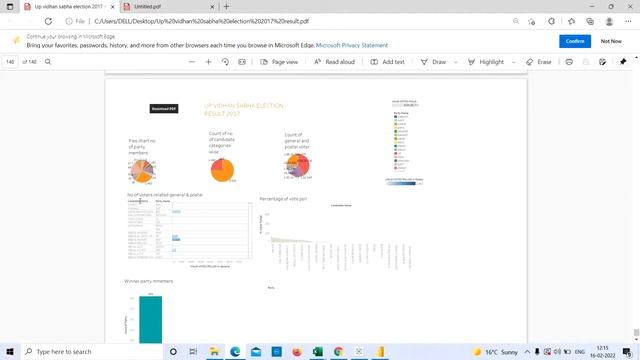Click the general and postal voter pie

pyautogui.click(x=298, y=165)
